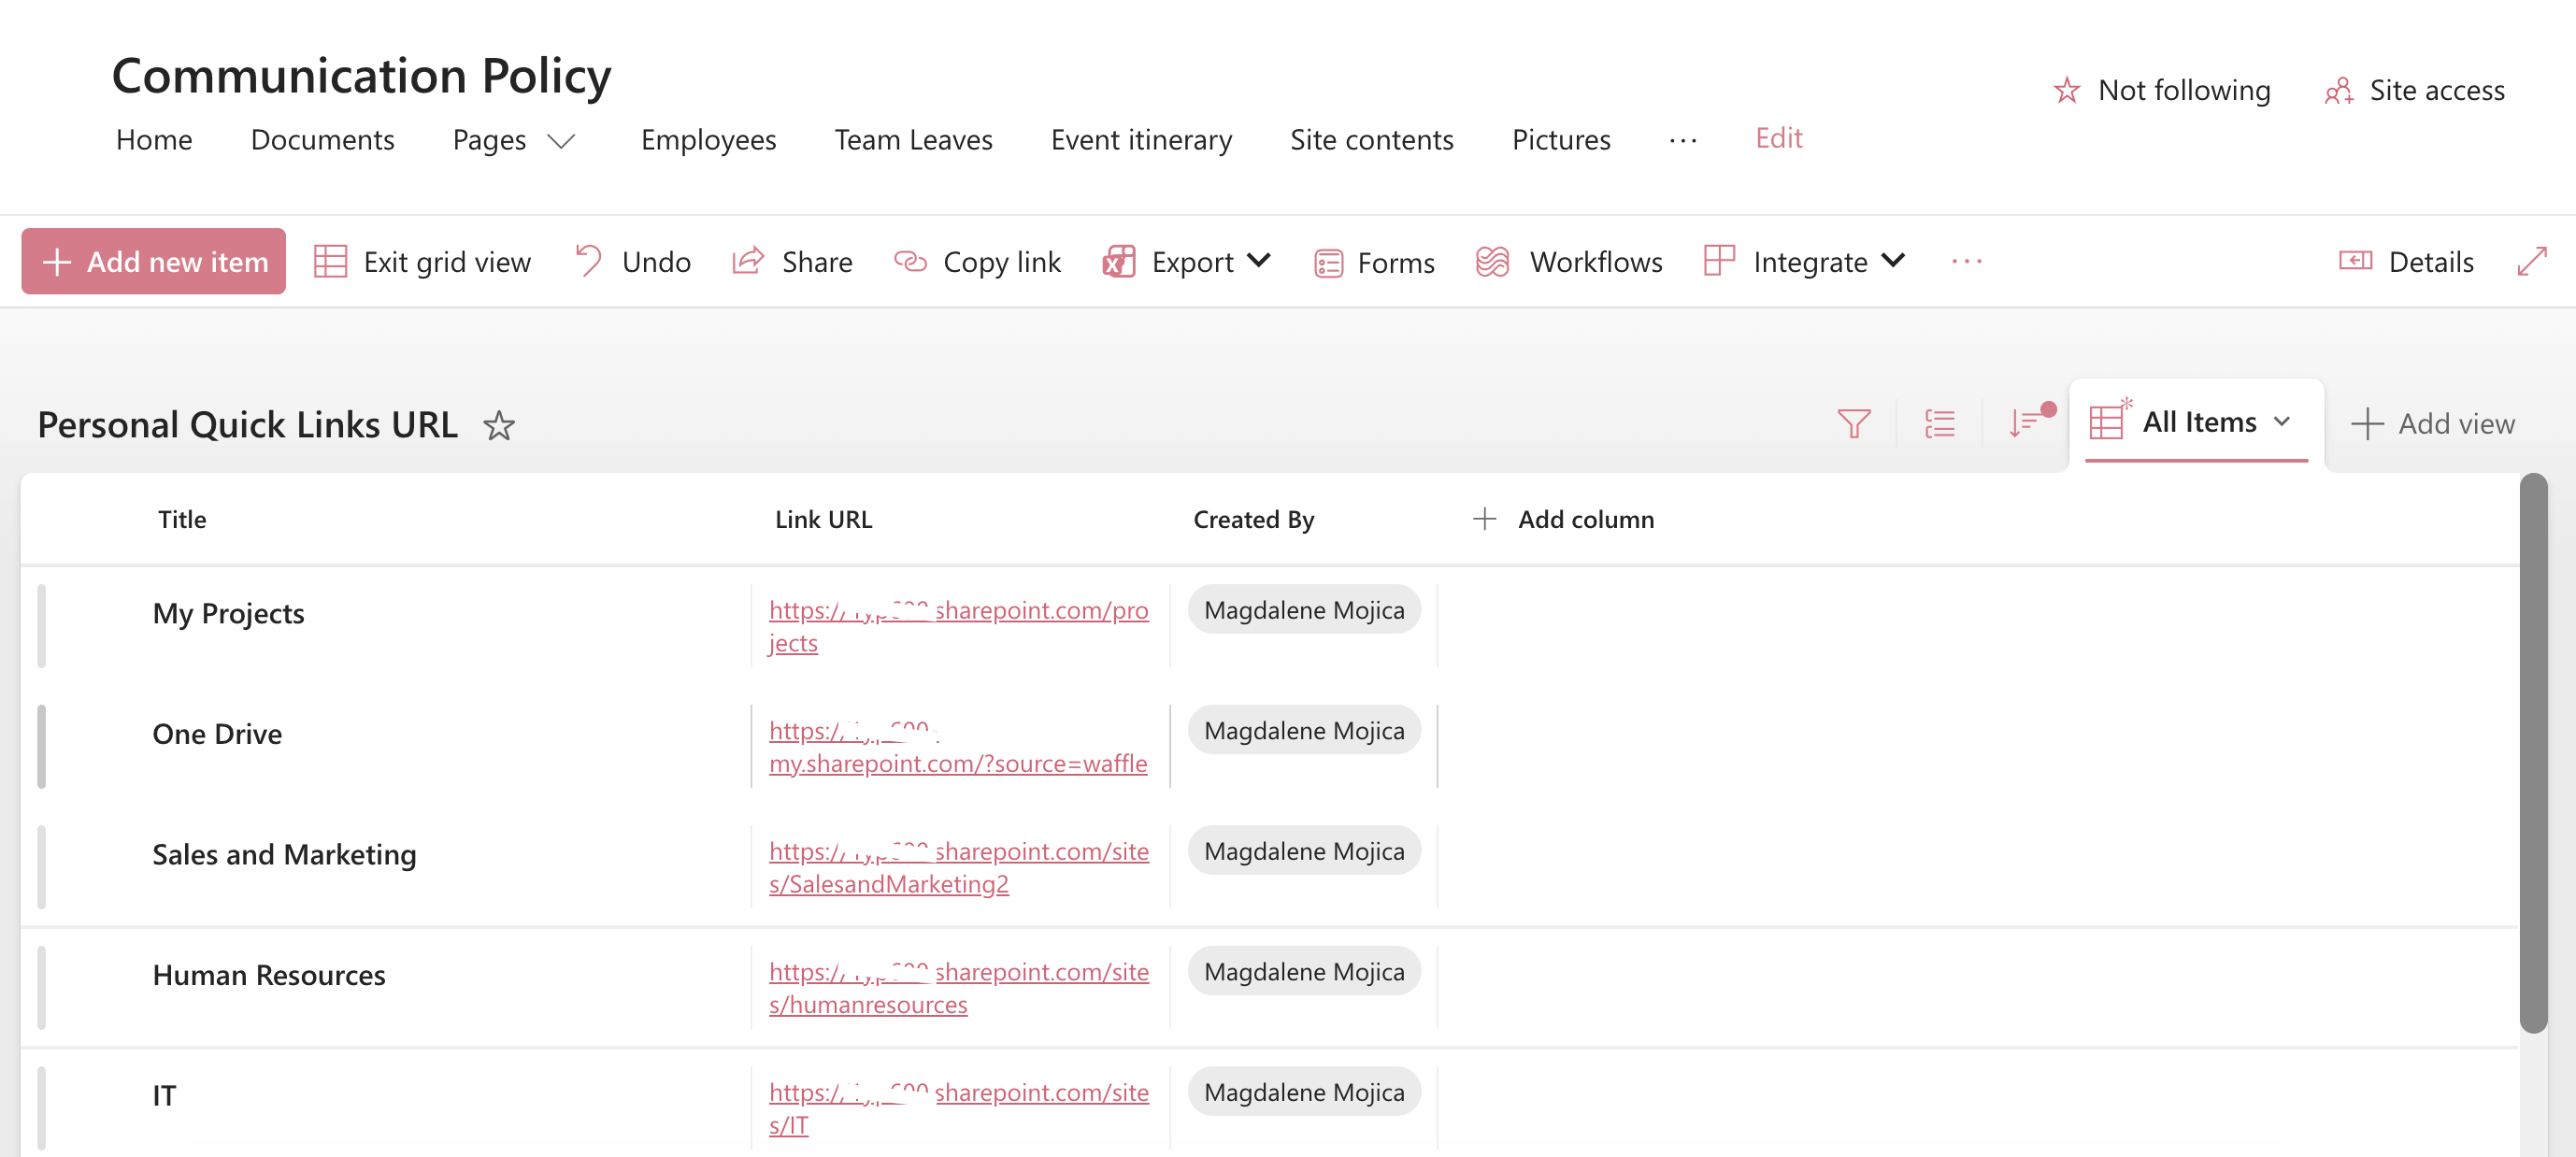Expand the Pages navigation chevron

tap(561, 142)
